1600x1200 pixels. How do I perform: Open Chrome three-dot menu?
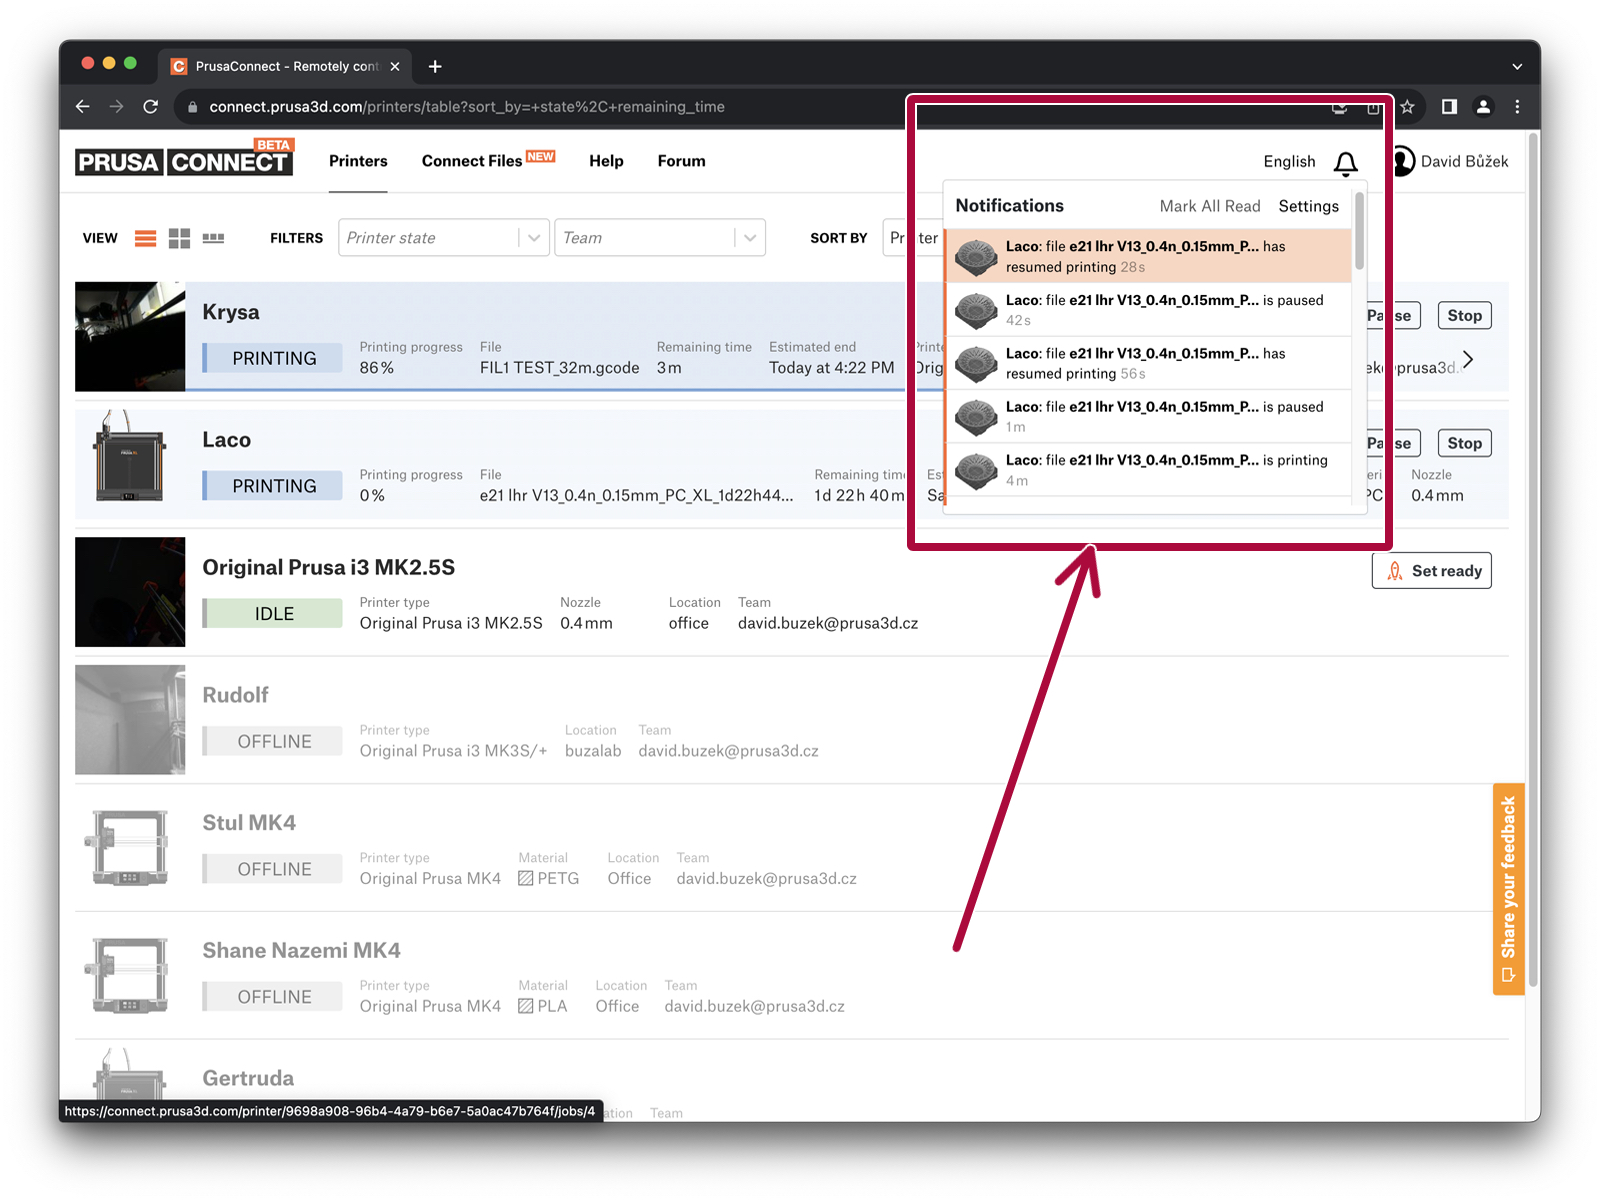[x=1517, y=107]
